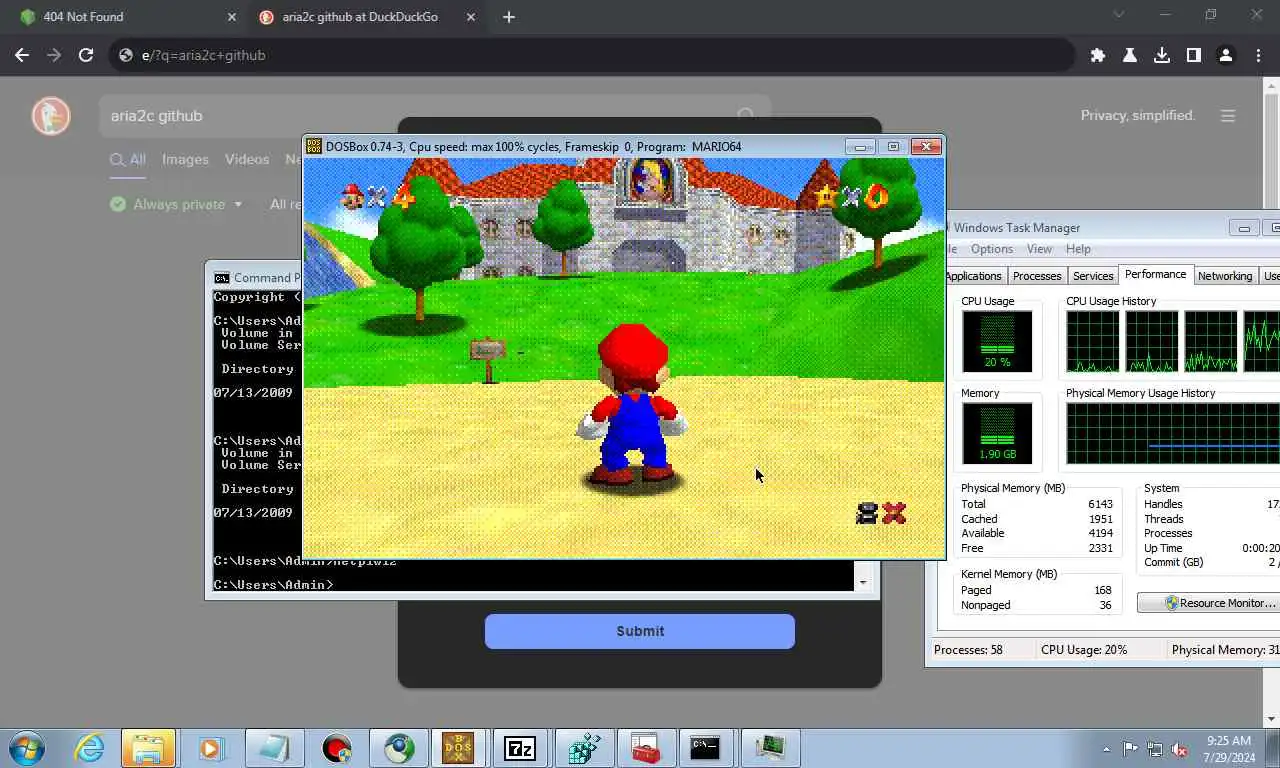The height and width of the screenshot is (768, 1280).
Task: Click the Privacy, simplified link
Action: point(1138,115)
